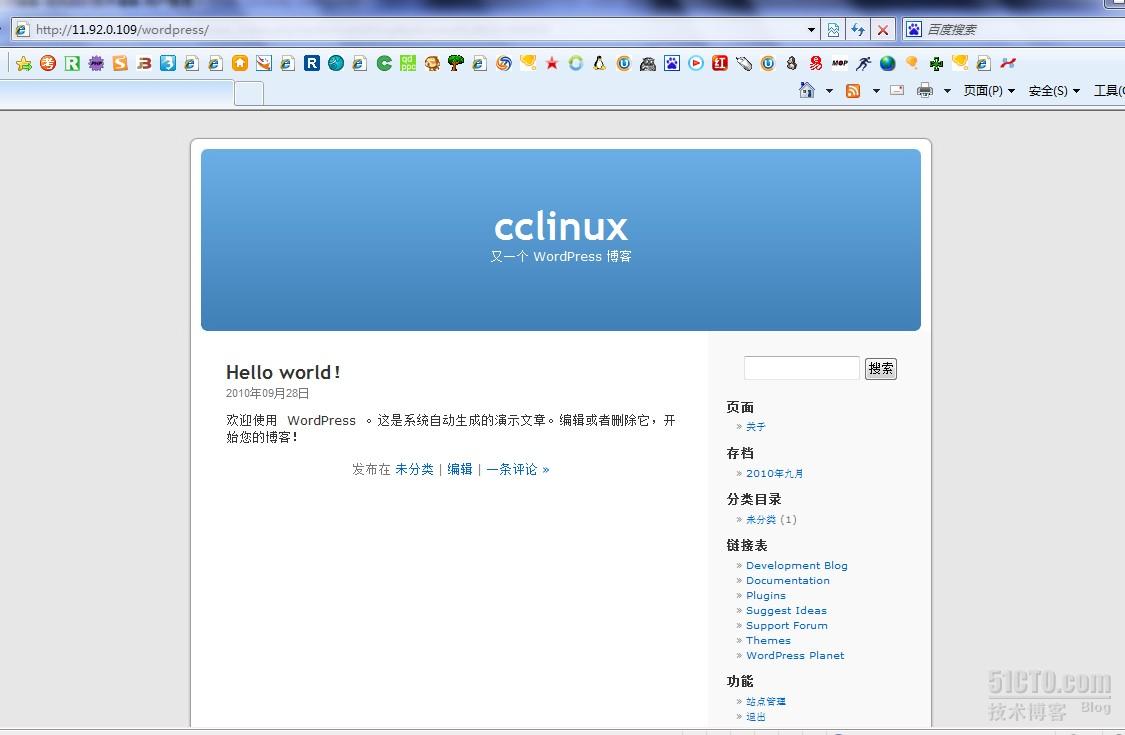Open the Themes link
Screen dimensions: 1125x735
pos(768,640)
